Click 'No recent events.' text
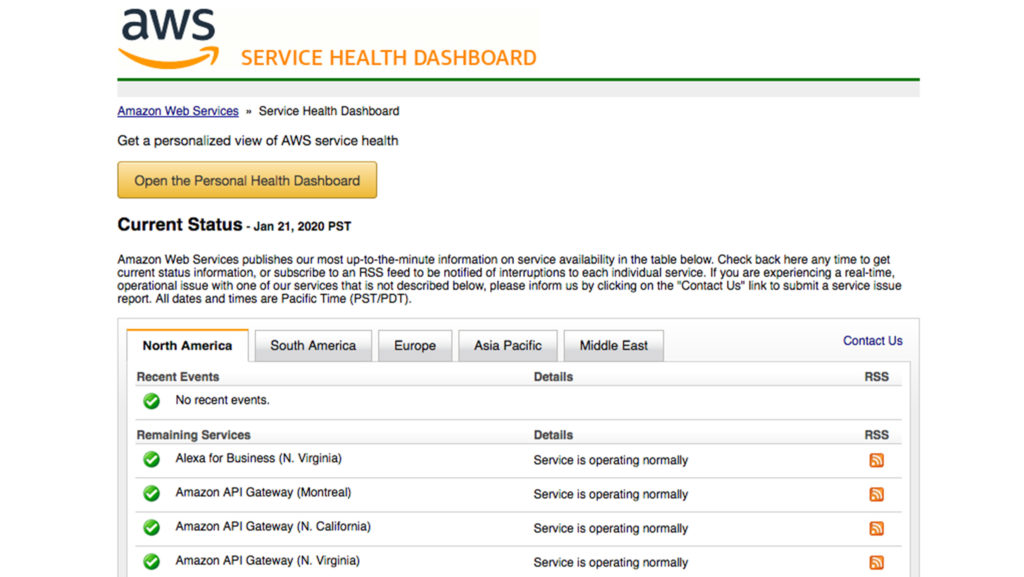Viewport: 1024px width, 577px height. click(x=222, y=400)
